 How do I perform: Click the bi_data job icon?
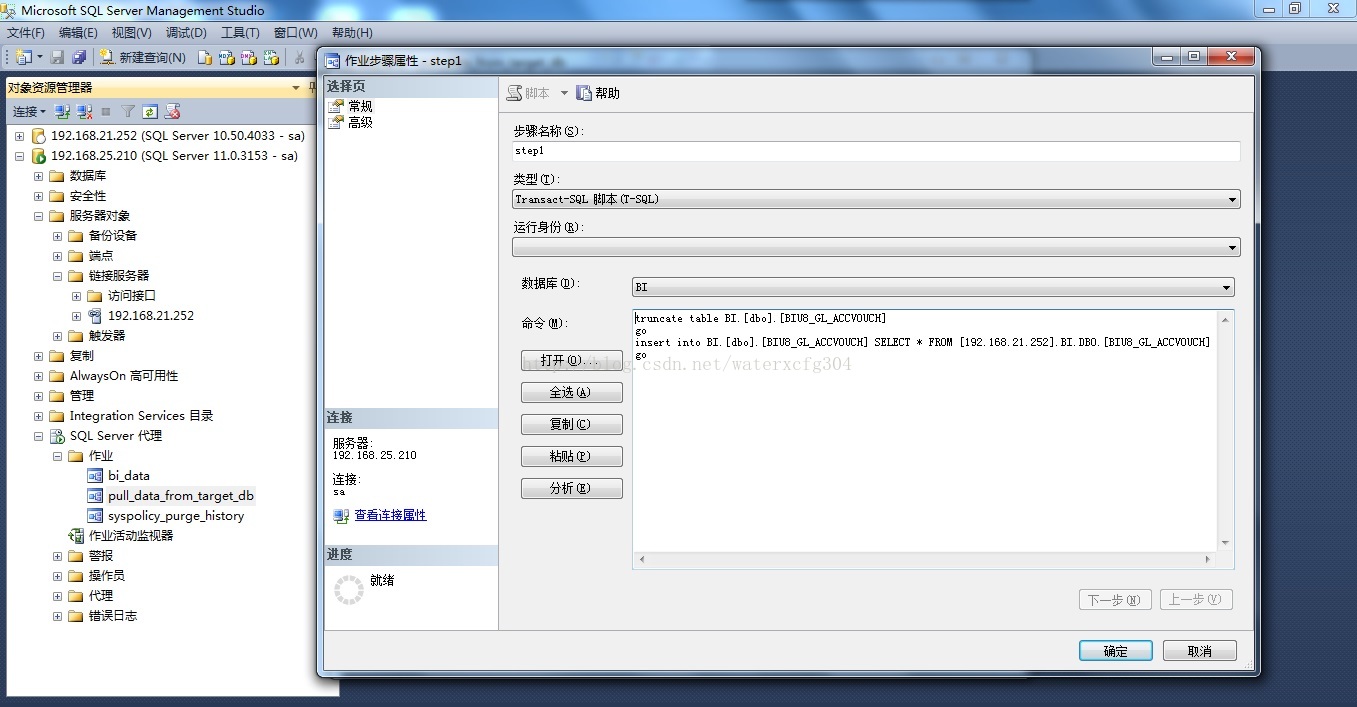[95, 476]
